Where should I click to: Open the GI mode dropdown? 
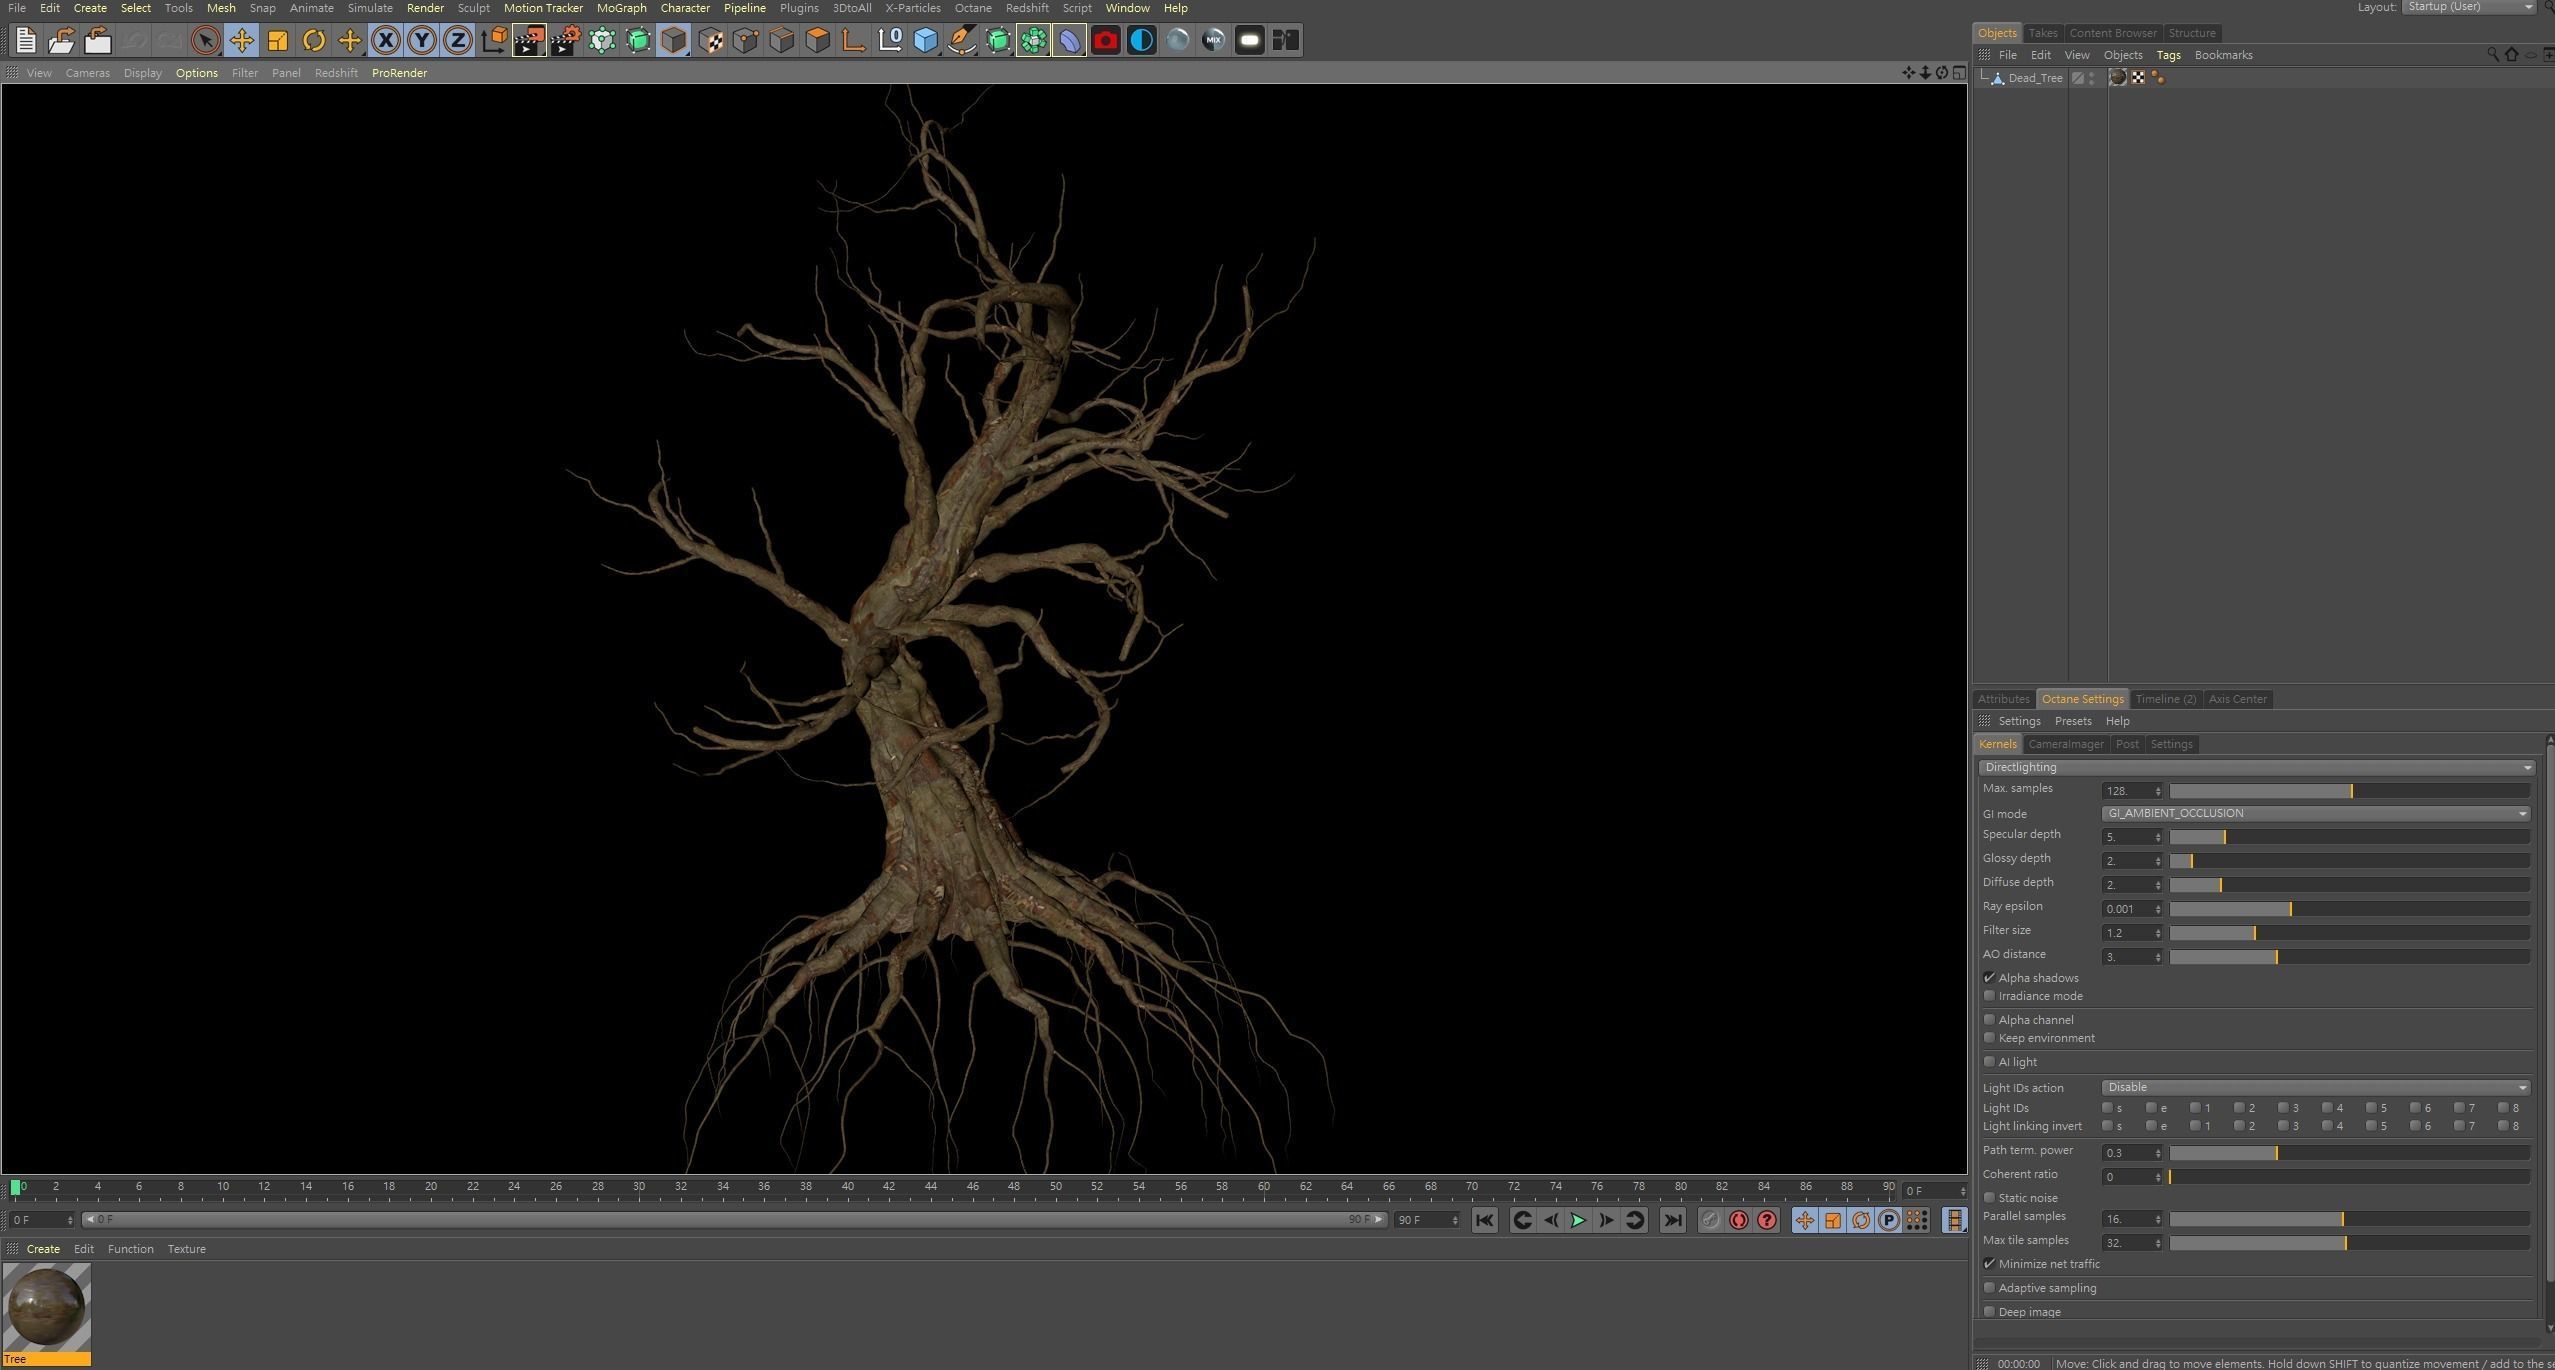tap(2315, 813)
